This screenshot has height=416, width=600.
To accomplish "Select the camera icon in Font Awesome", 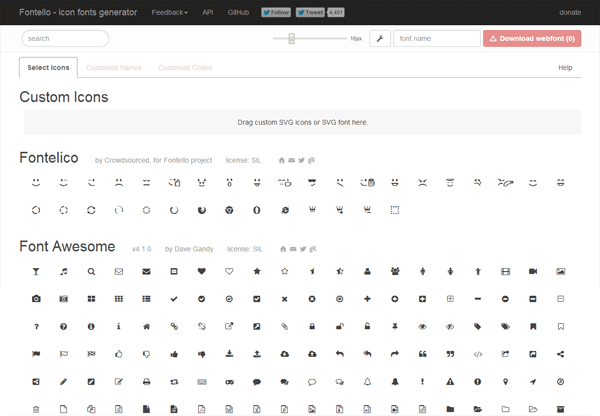I will pyautogui.click(x=36, y=299).
